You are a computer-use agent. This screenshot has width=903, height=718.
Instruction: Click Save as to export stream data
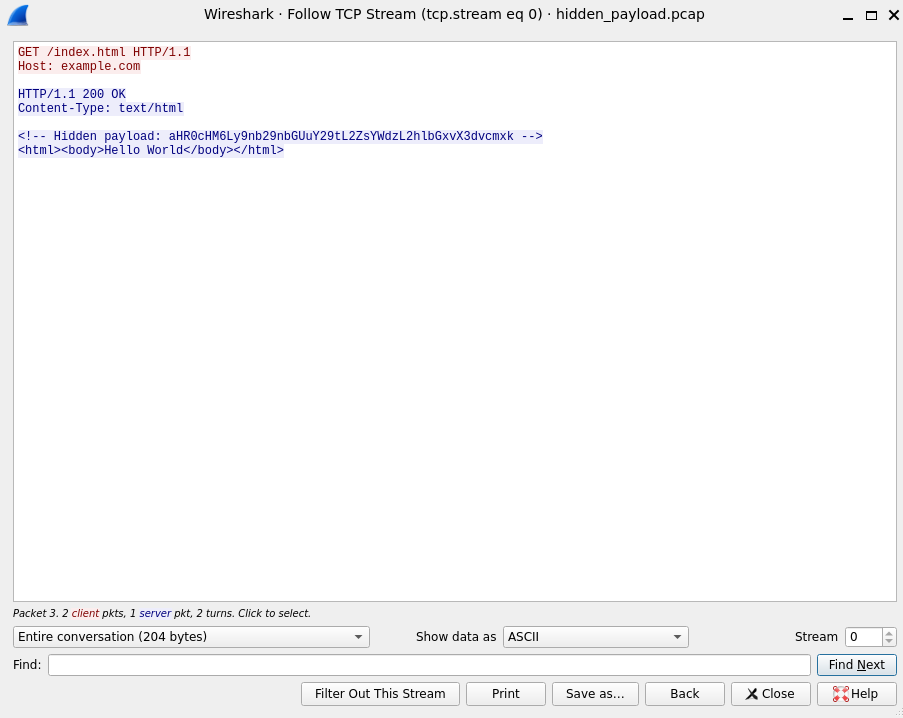pos(594,694)
